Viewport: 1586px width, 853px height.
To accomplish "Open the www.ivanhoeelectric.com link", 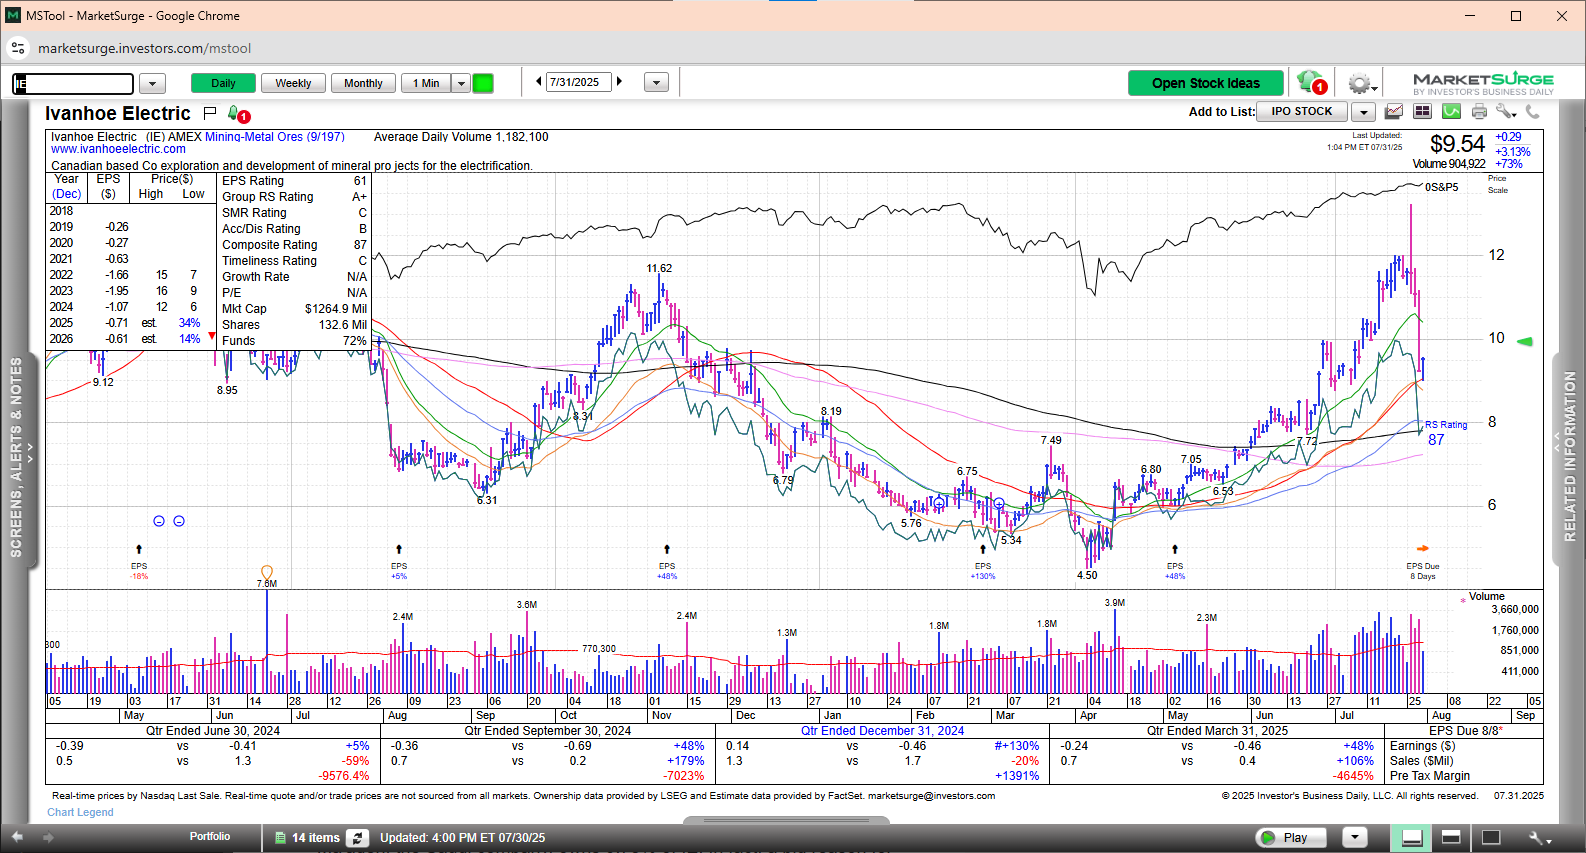I will click(x=118, y=149).
